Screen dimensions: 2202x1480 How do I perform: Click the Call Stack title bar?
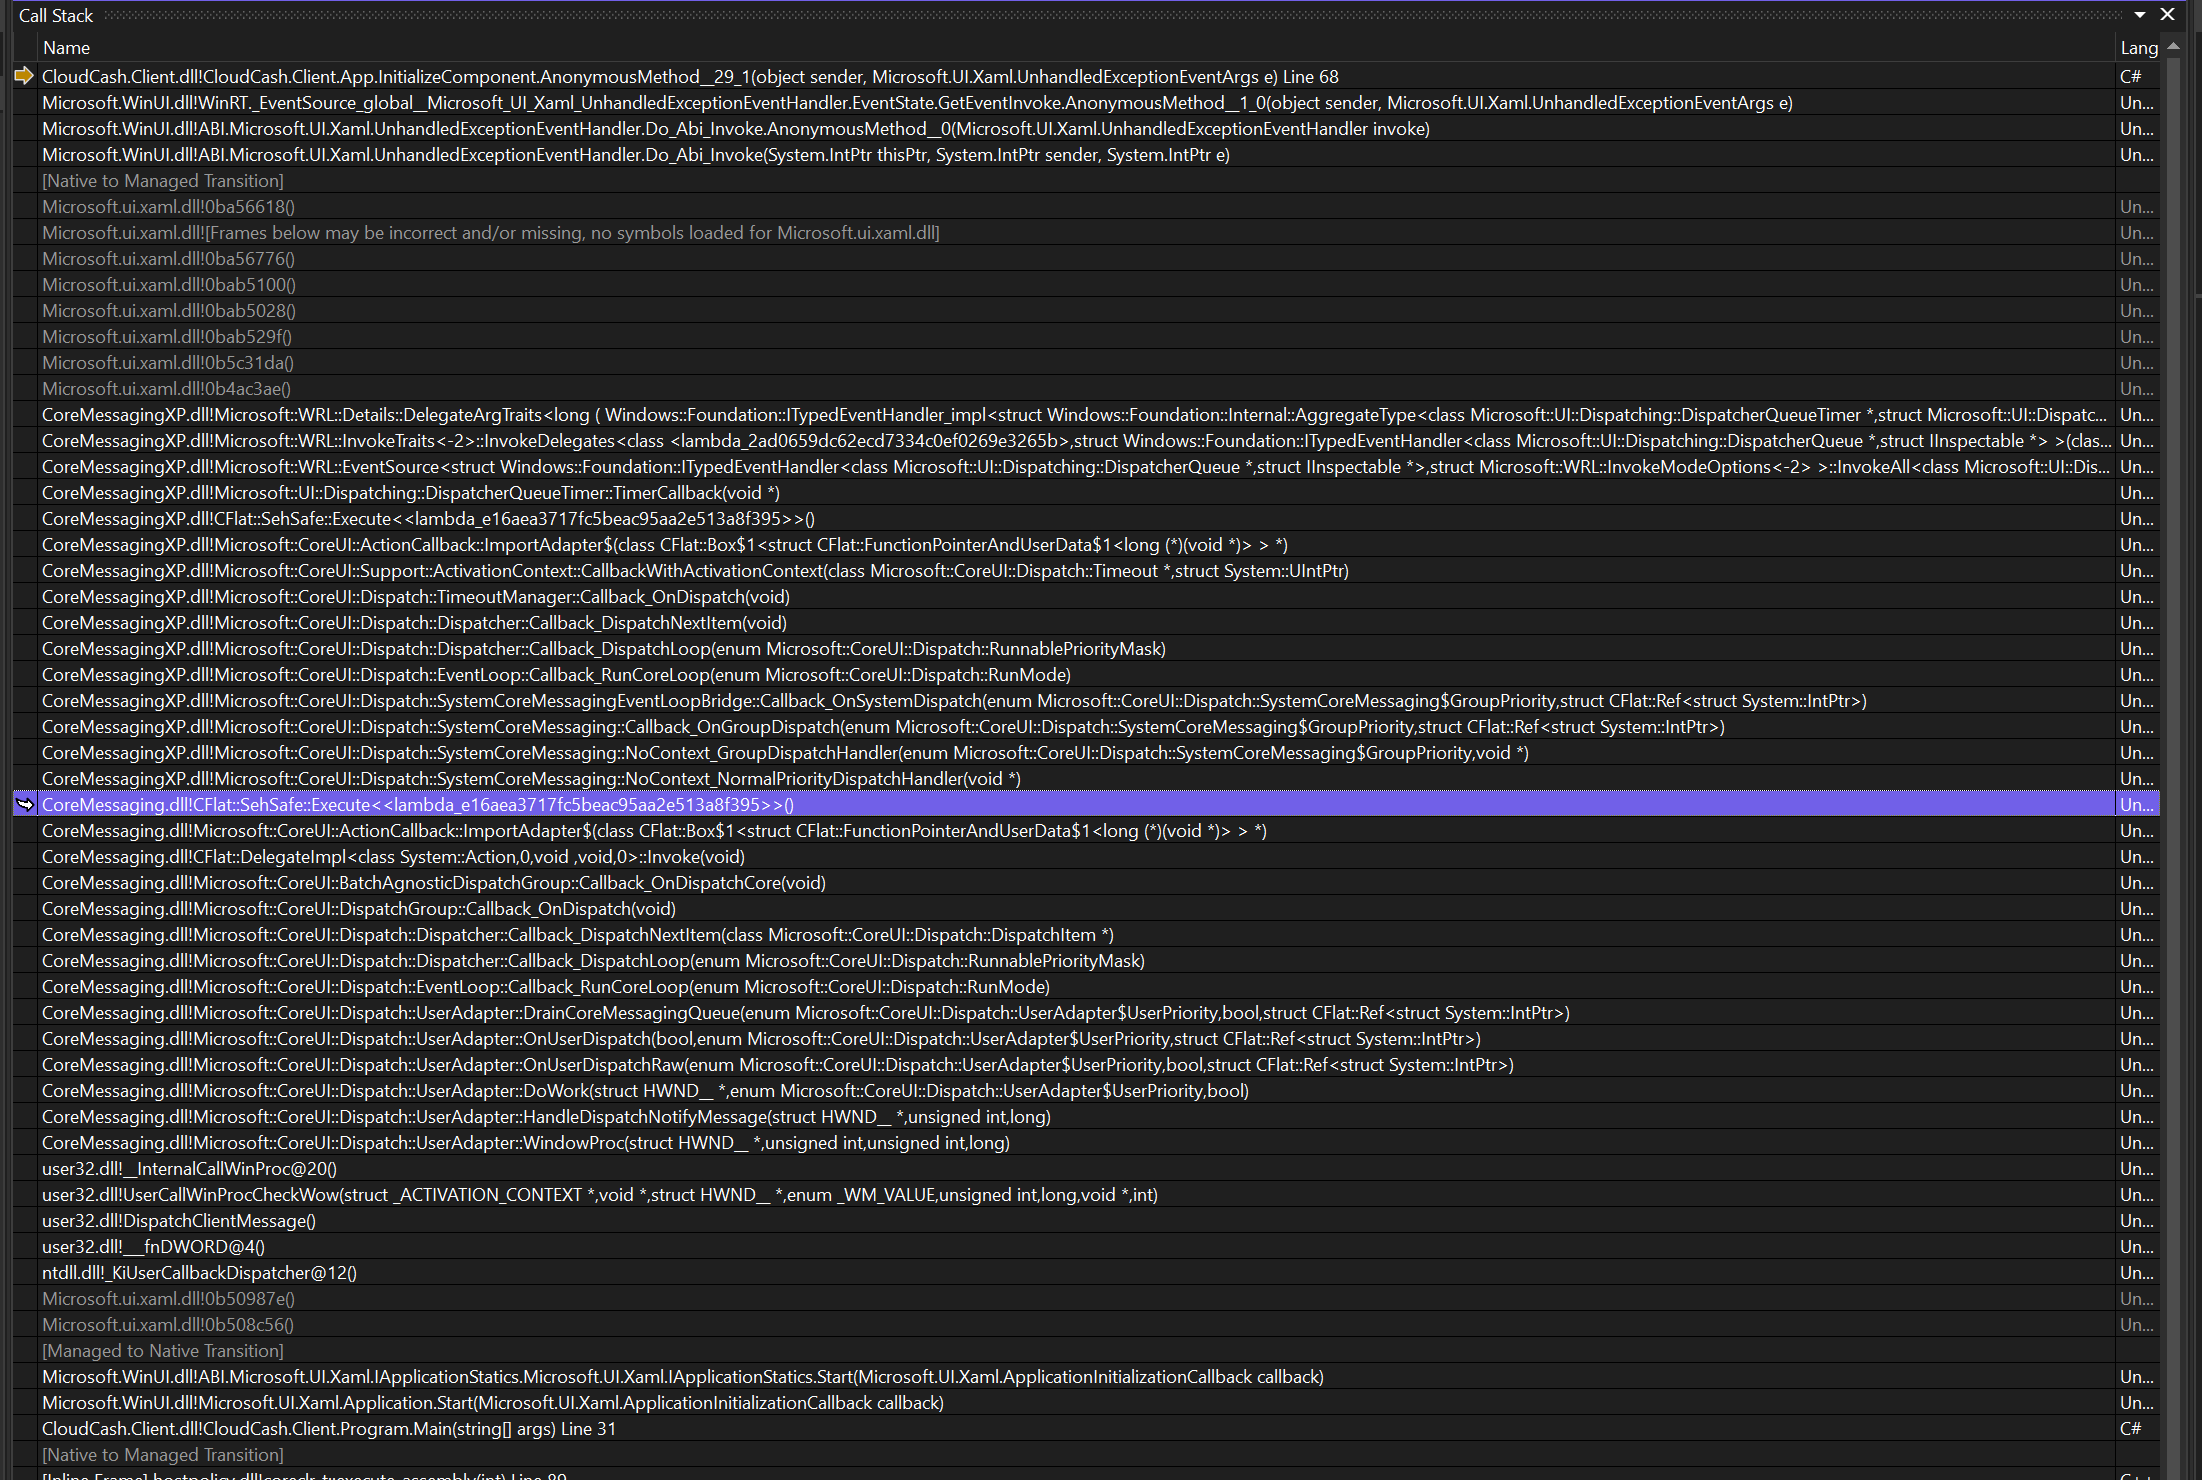[56, 15]
